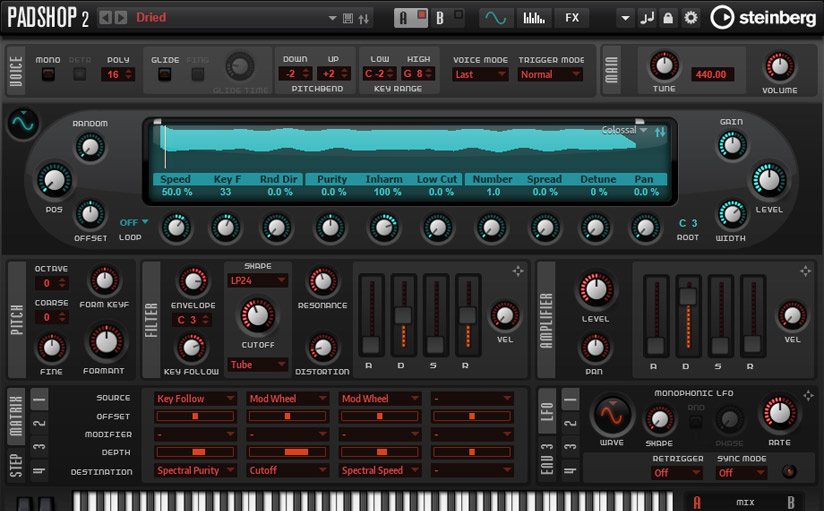824x511 pixels.
Task: Click the oscillator Gain knob
Action: [732, 145]
